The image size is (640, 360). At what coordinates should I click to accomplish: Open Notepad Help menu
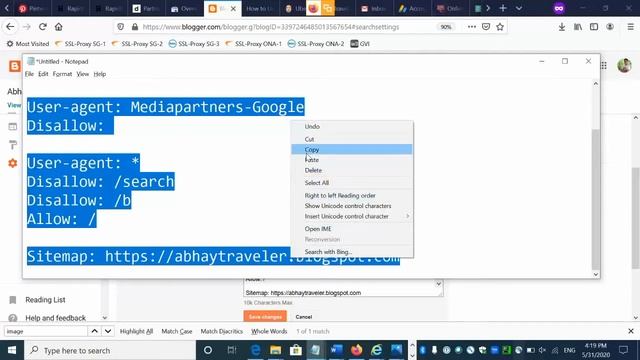[x=100, y=74]
